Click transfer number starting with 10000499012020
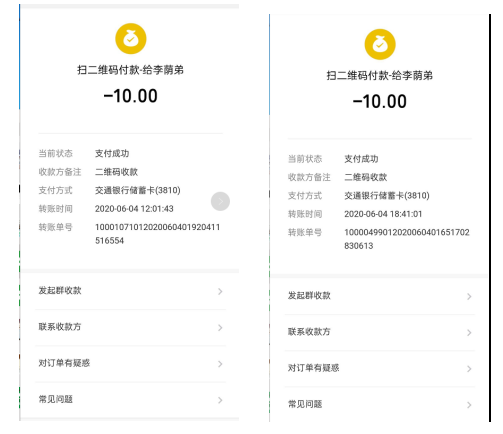This screenshot has height=434, width=503. point(407,239)
